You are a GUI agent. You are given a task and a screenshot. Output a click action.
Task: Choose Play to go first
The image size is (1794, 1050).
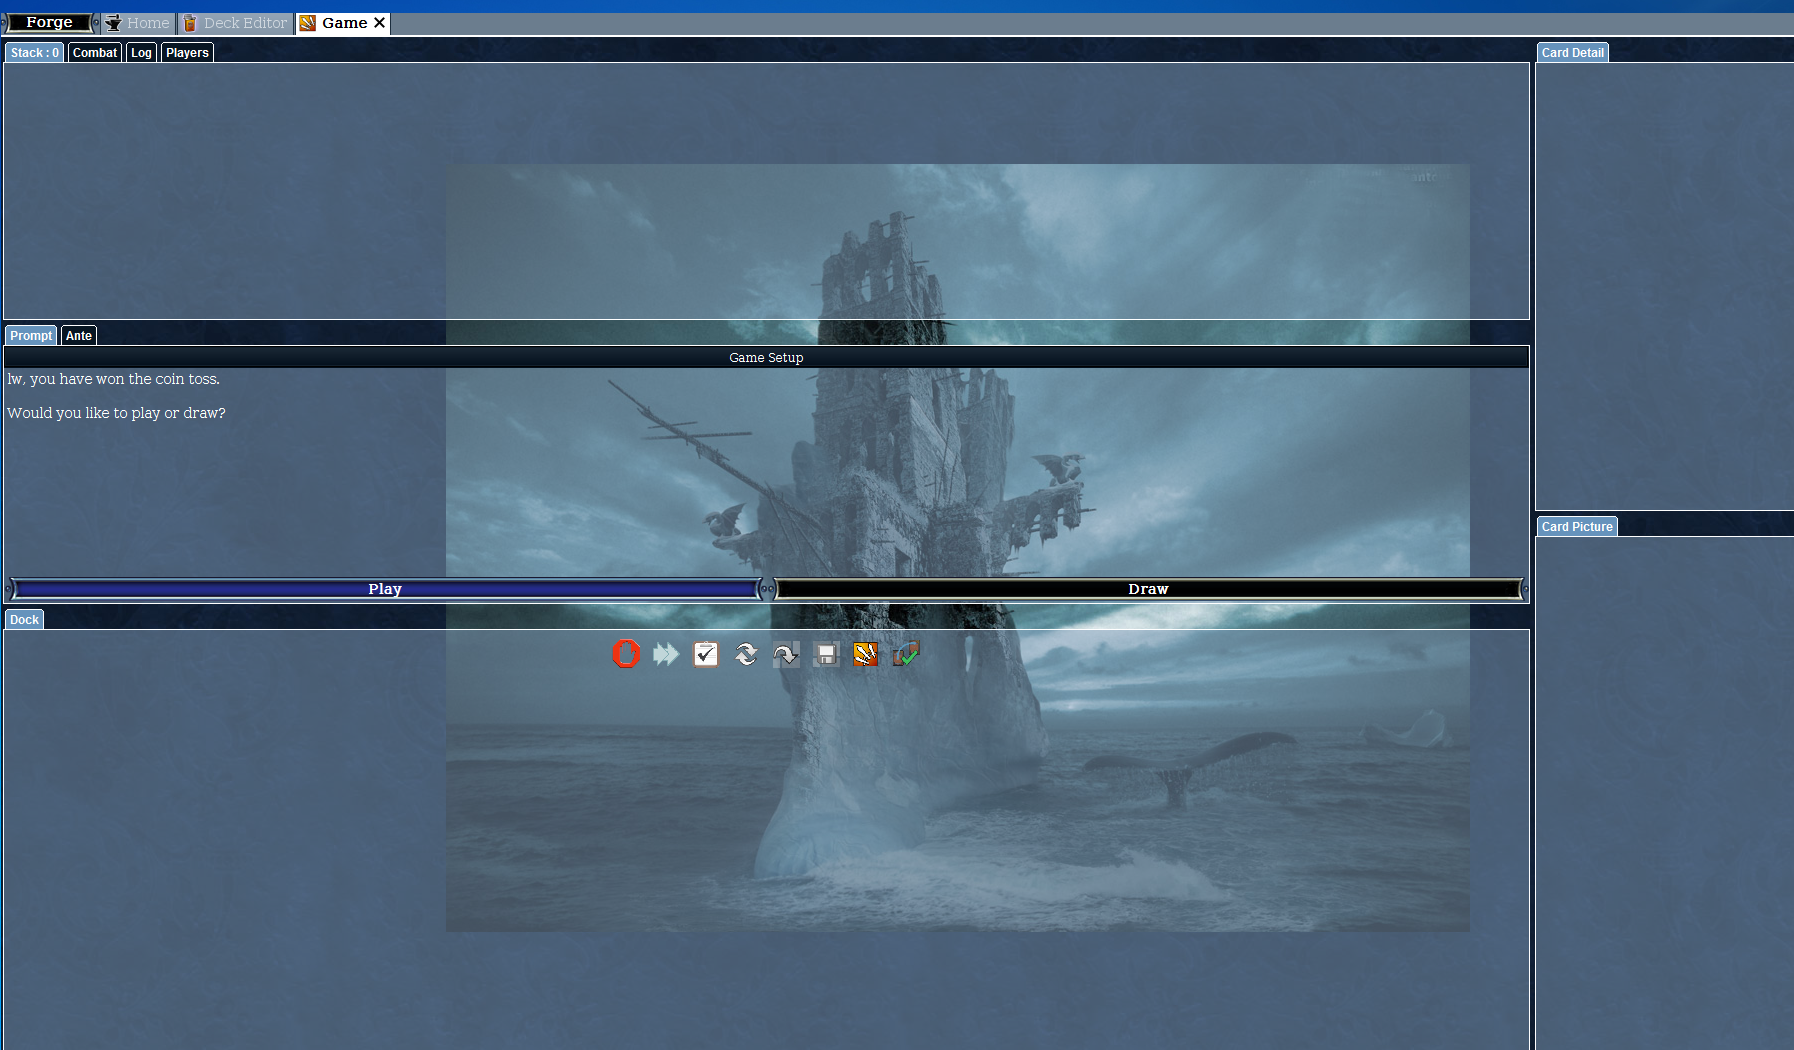coord(385,589)
